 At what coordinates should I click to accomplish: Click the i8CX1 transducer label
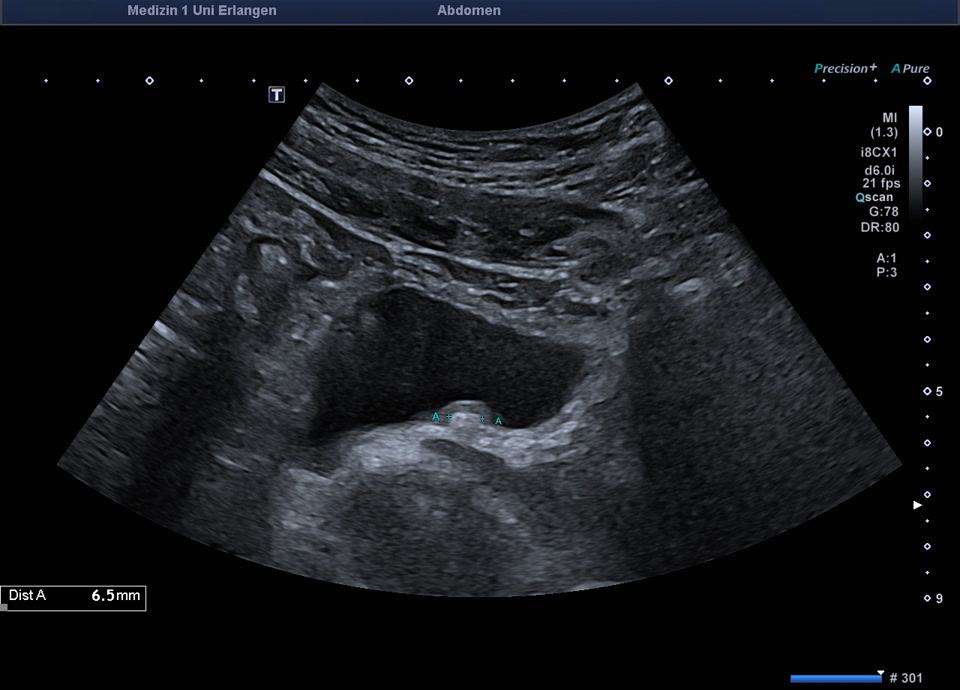coord(880,153)
